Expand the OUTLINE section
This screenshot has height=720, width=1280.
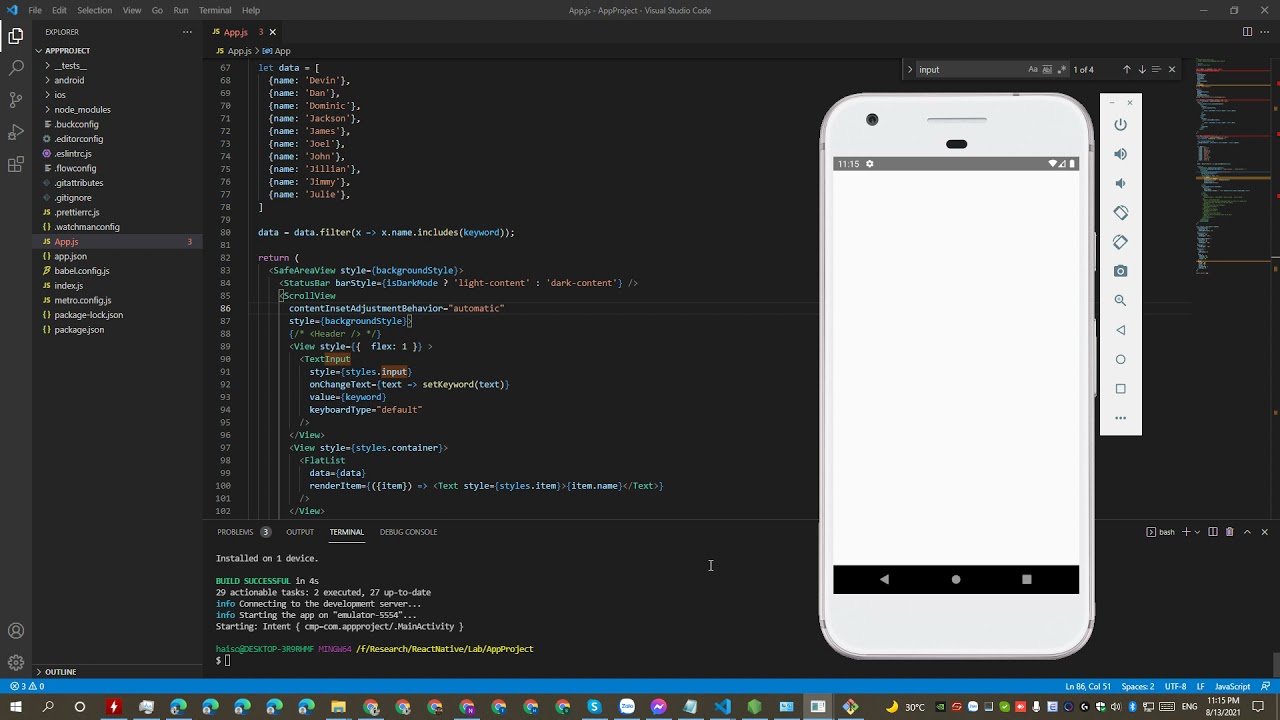click(x=60, y=672)
